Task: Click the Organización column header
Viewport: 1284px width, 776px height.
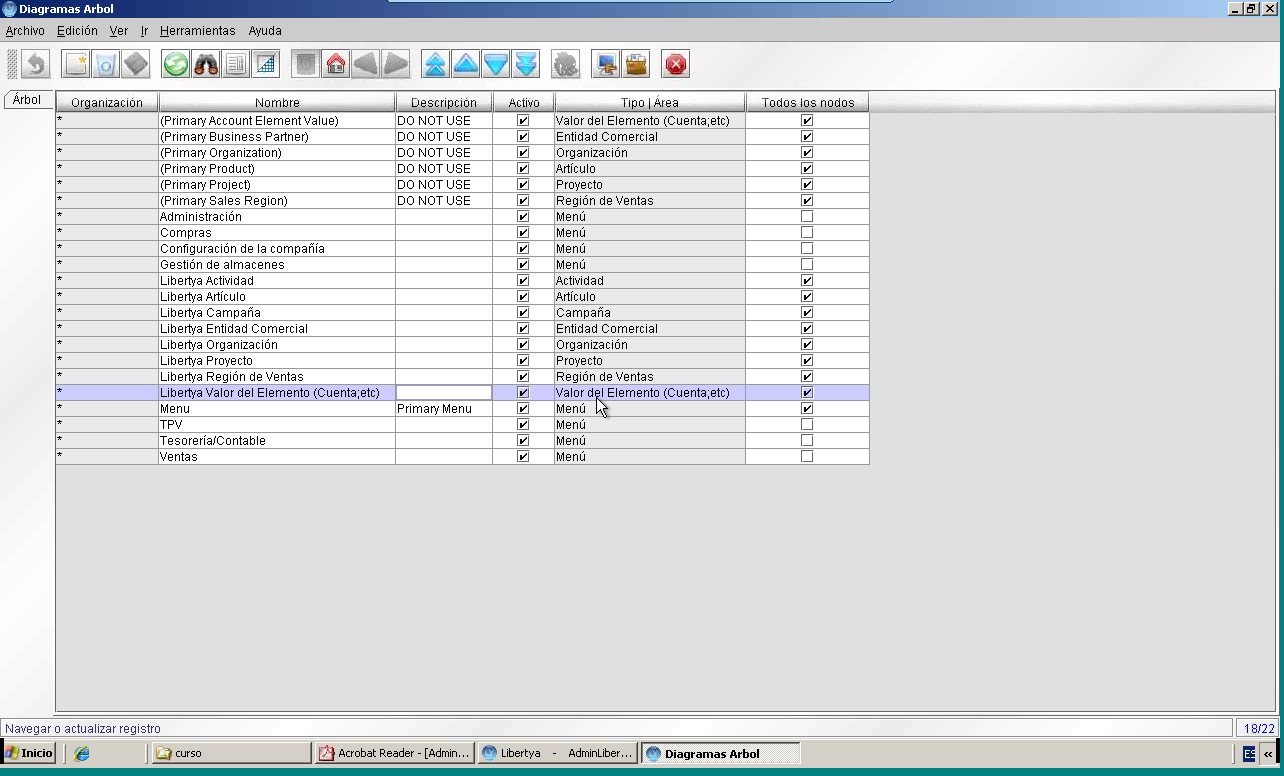Action: point(107,102)
